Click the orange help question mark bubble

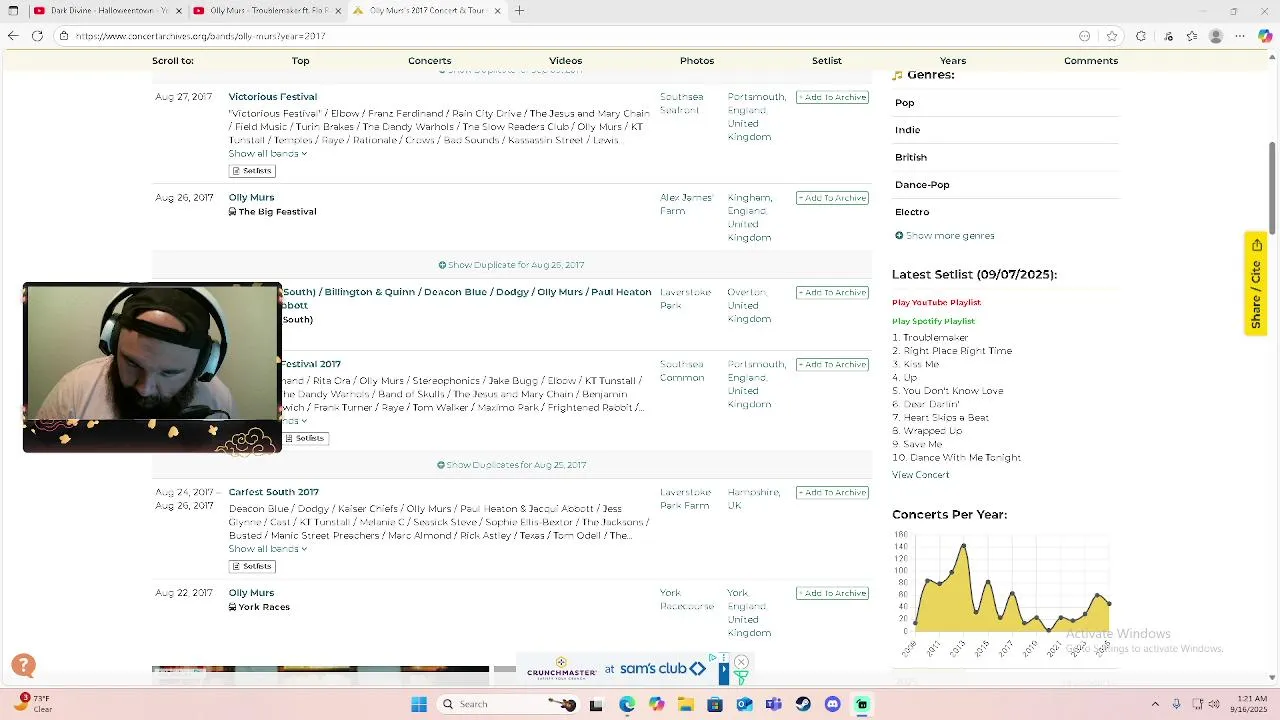[x=23, y=665]
